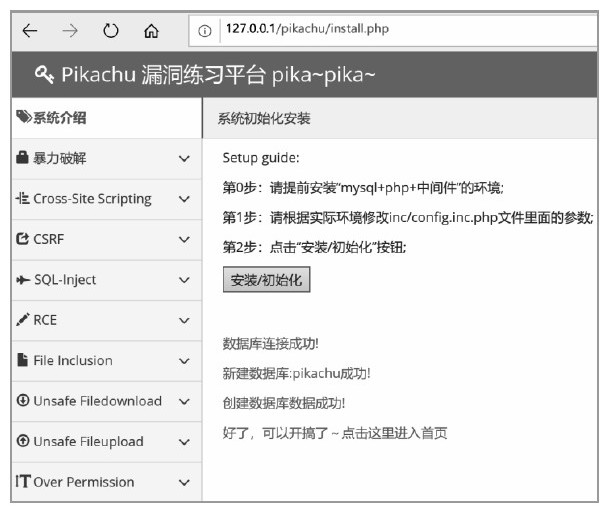Select the File Inclusion menu entry
Viewport: 608px width, 508px height.
[x=107, y=361]
